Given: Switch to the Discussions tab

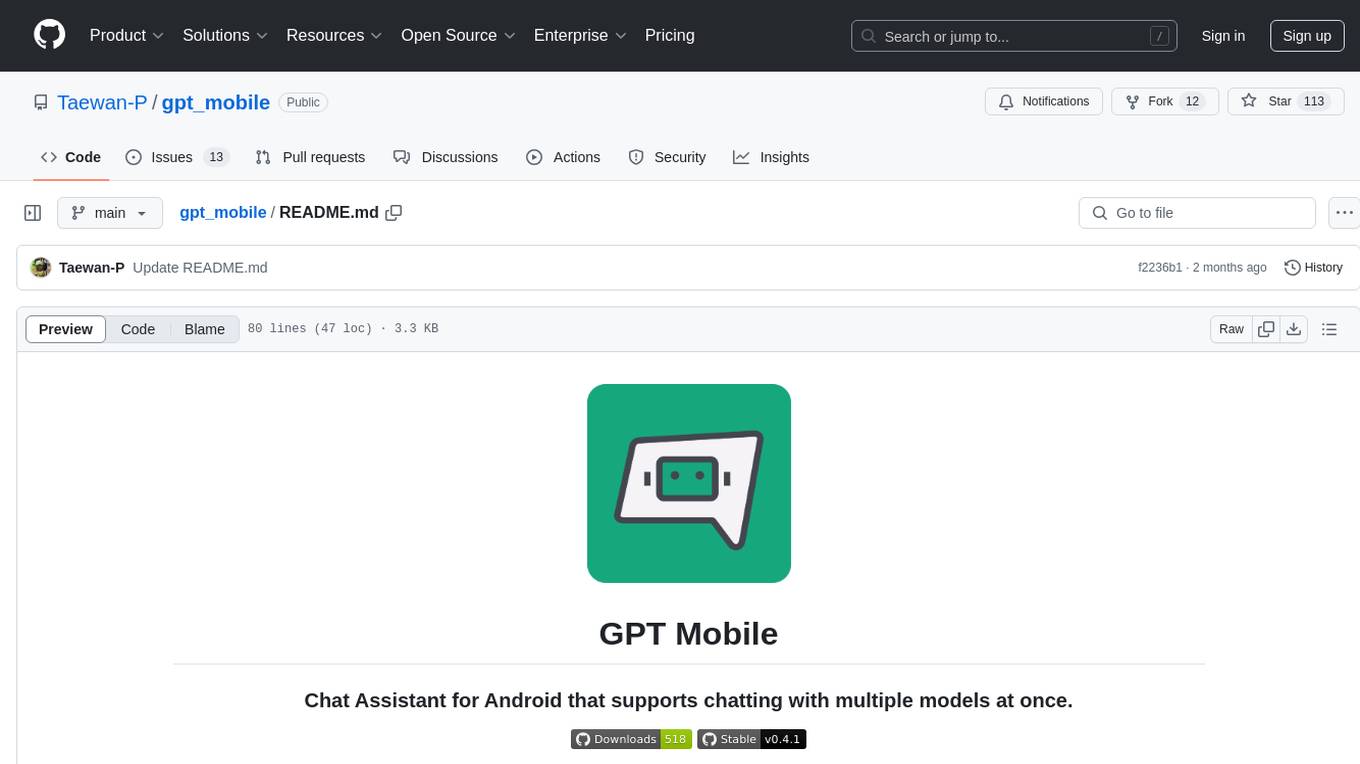Looking at the screenshot, I should [x=445, y=157].
